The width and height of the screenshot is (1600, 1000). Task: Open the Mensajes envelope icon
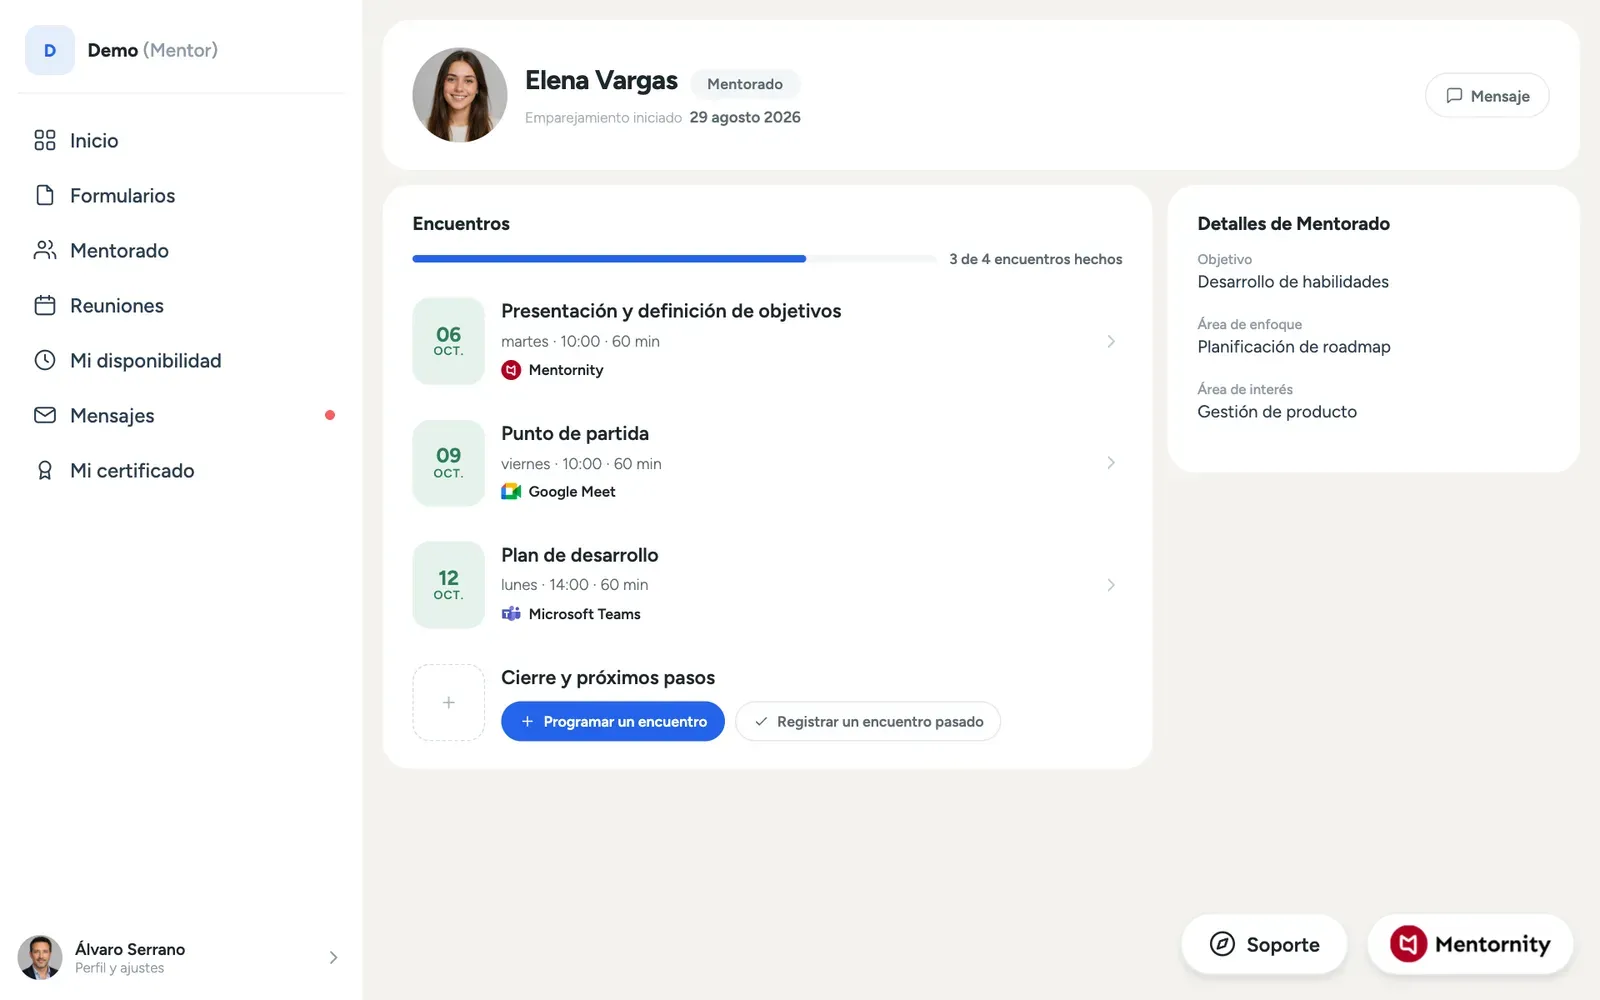45,415
